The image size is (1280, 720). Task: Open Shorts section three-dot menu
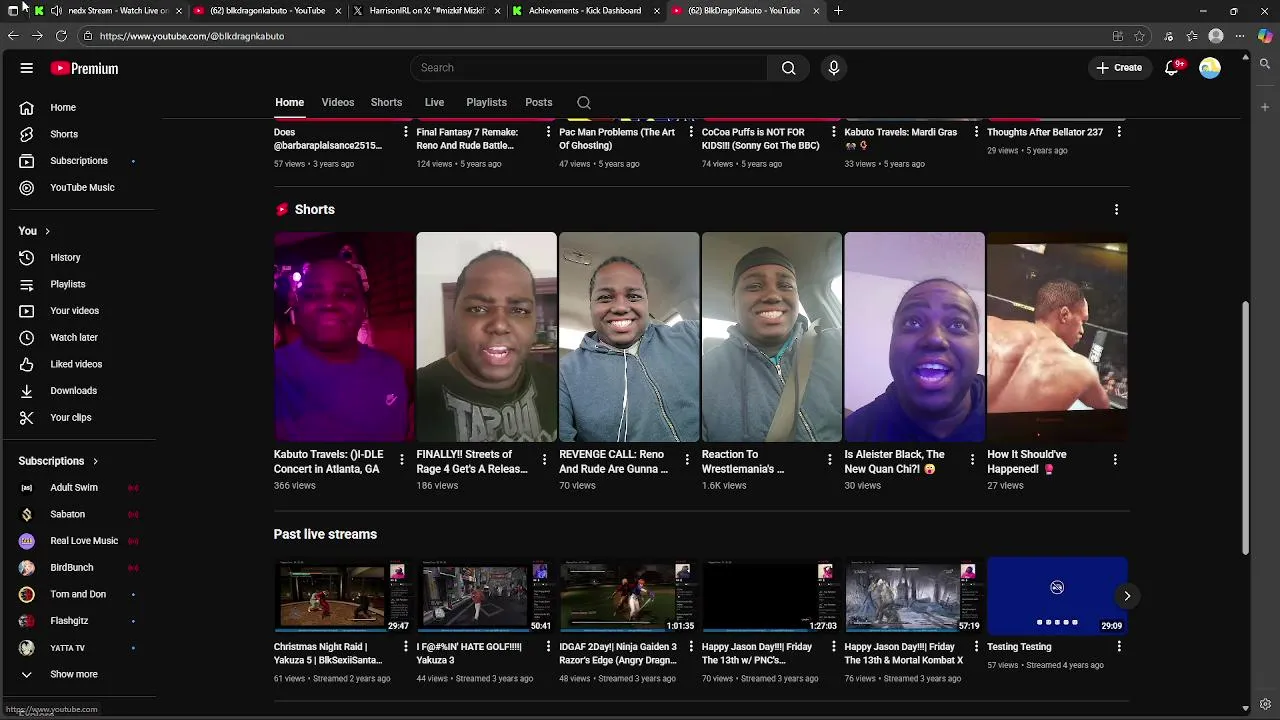[x=1116, y=209]
